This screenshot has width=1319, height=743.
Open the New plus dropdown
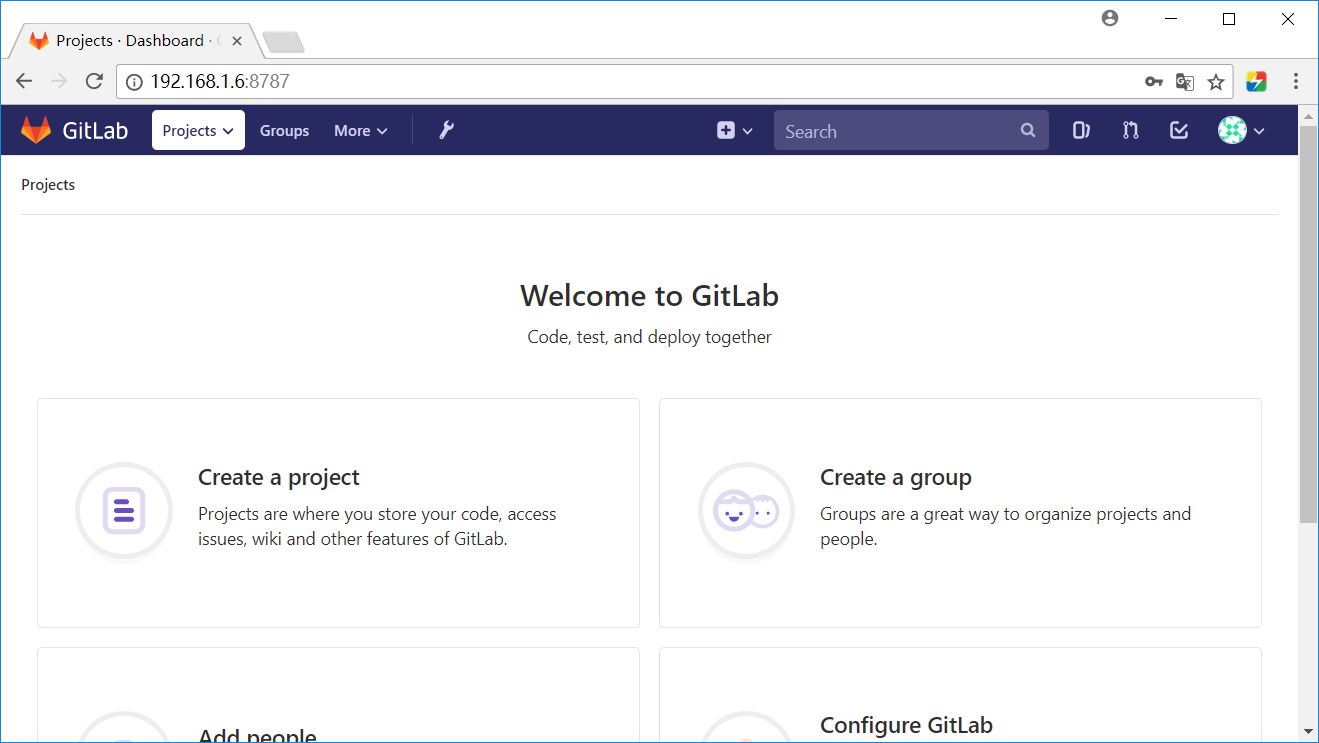[735, 131]
